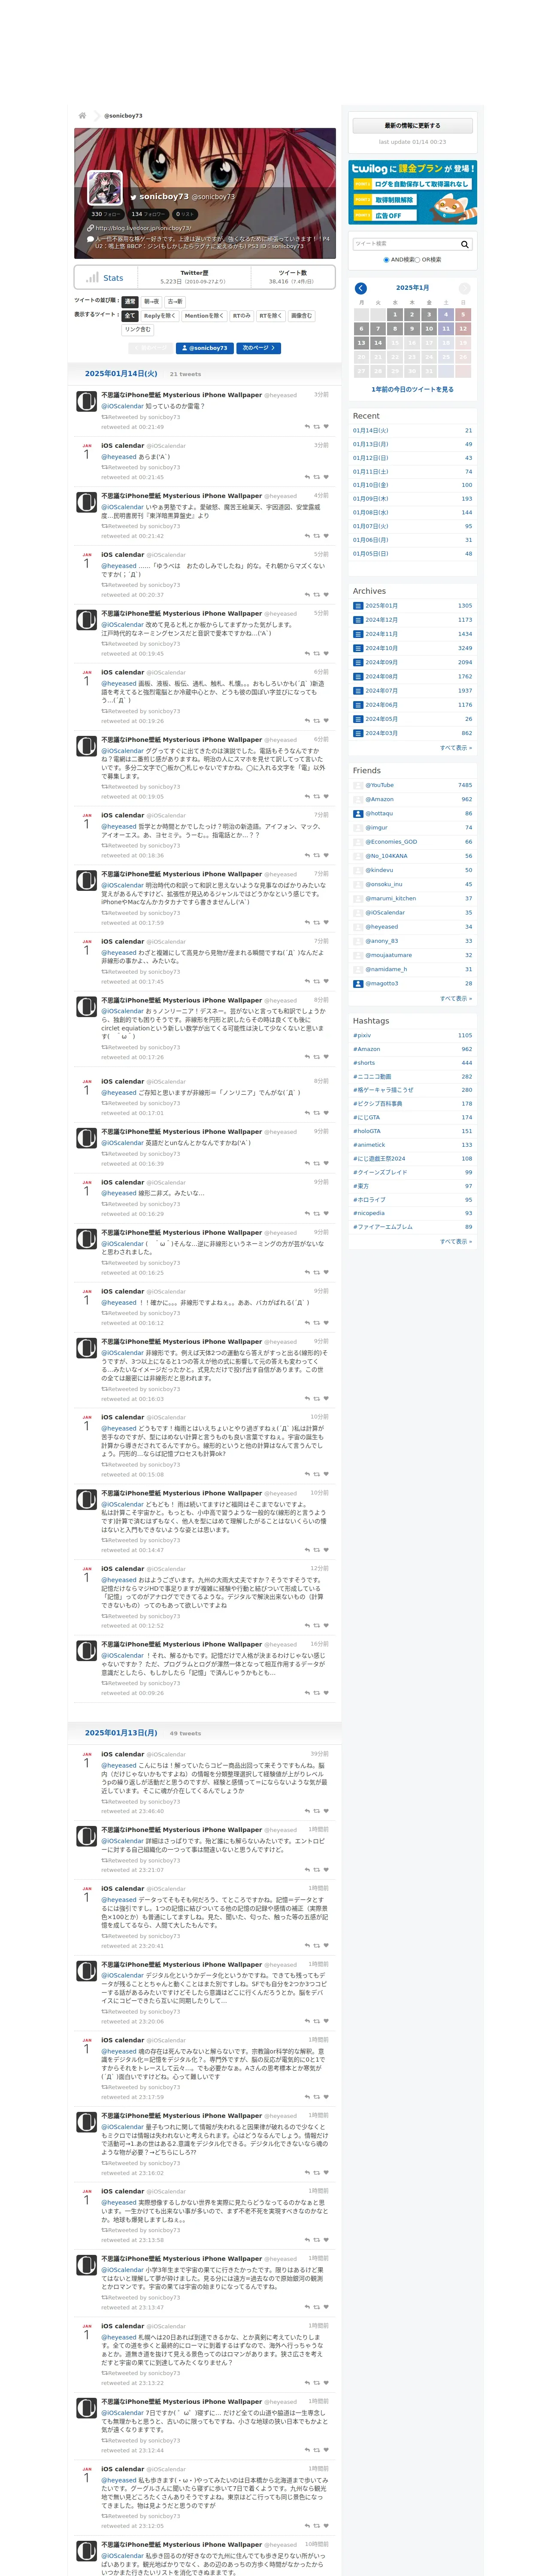Open the home icon in breadcrumb
Image resolution: width=551 pixels, height=2576 pixels.
82,115
